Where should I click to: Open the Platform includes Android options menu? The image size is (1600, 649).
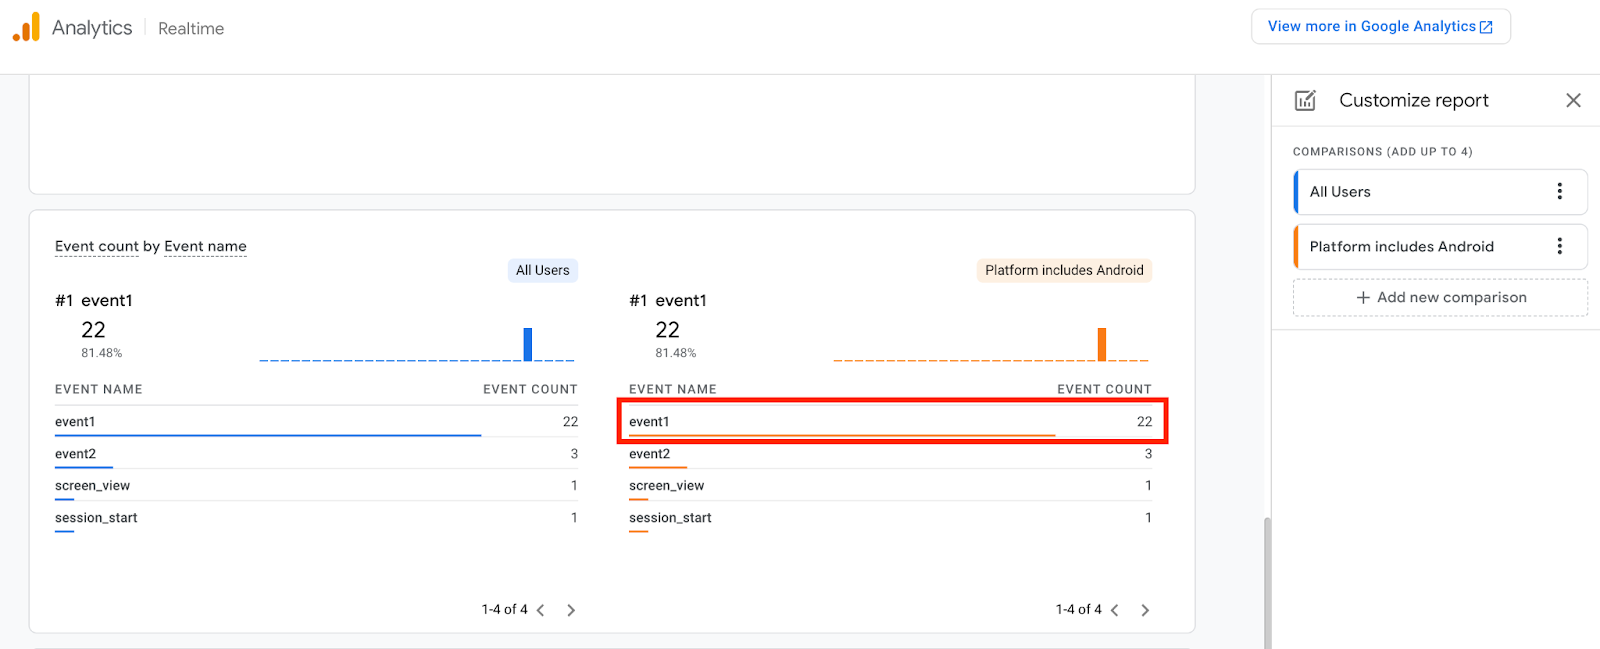(x=1559, y=246)
